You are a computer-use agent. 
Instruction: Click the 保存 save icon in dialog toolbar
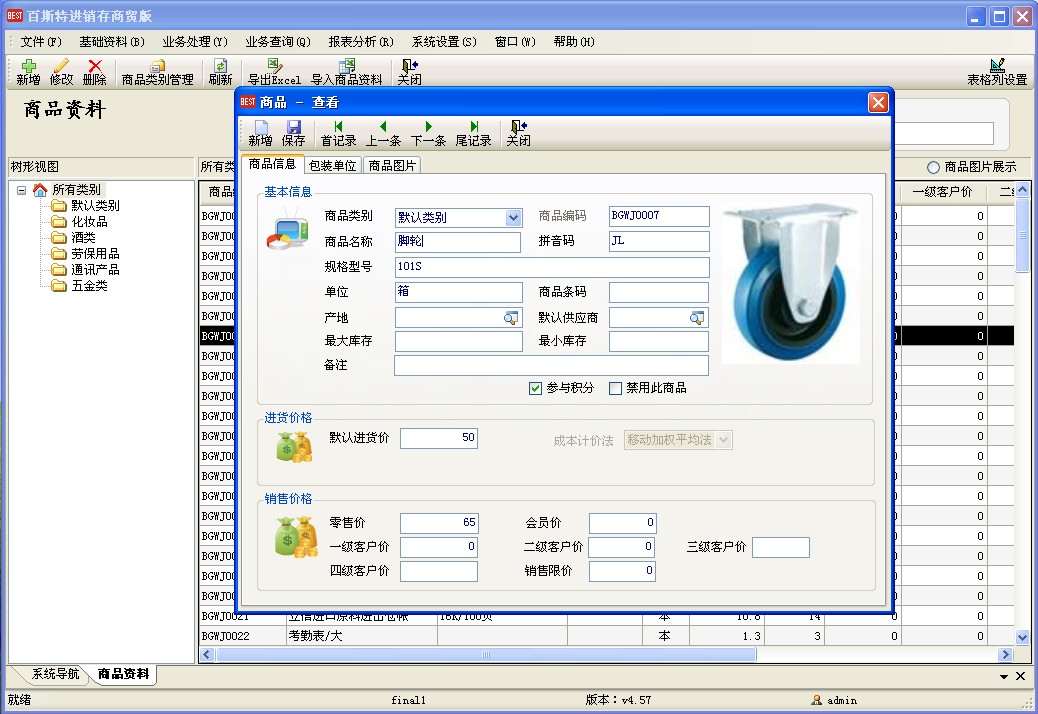(293, 133)
